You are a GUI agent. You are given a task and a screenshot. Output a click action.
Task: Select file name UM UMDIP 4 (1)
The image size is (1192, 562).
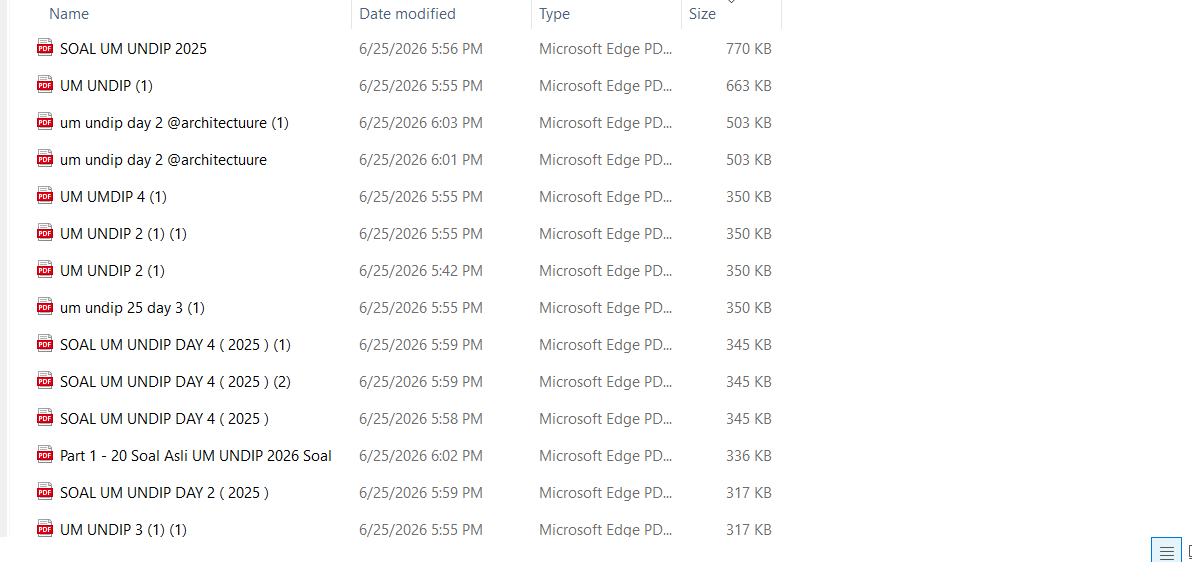(113, 197)
